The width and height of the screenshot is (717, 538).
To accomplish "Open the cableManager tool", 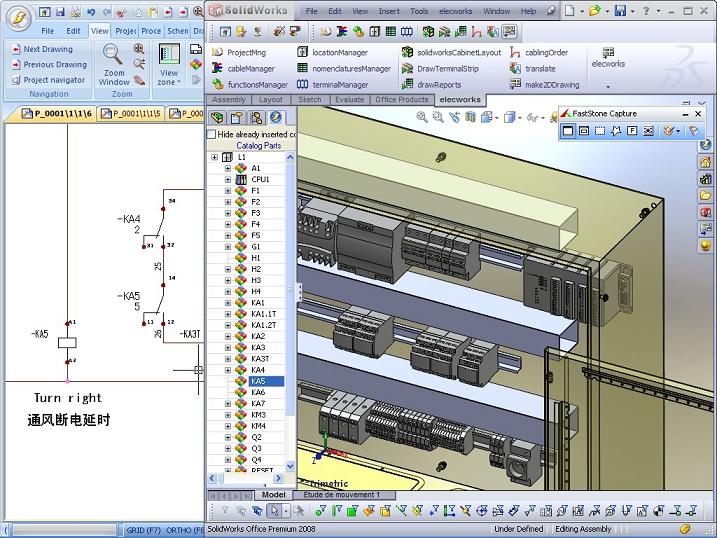I will [x=243, y=69].
